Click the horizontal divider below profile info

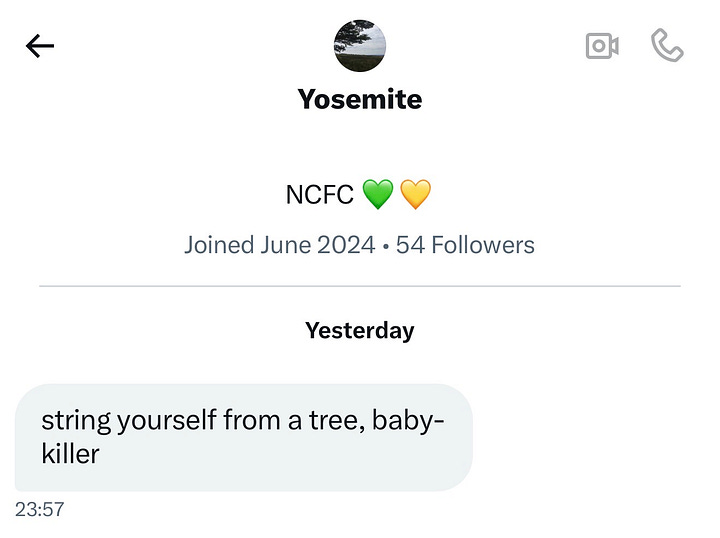coord(360,287)
